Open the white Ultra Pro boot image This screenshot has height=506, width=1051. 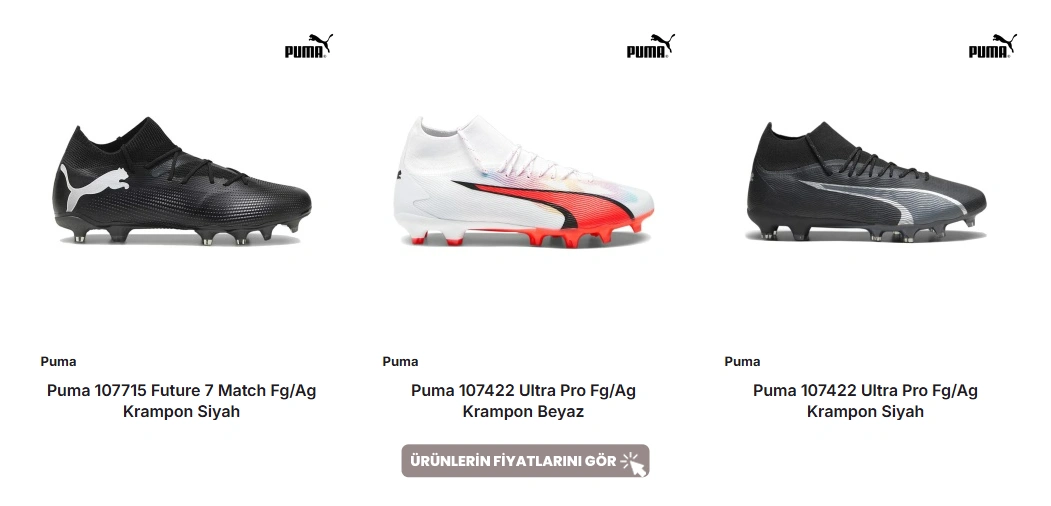click(x=523, y=181)
